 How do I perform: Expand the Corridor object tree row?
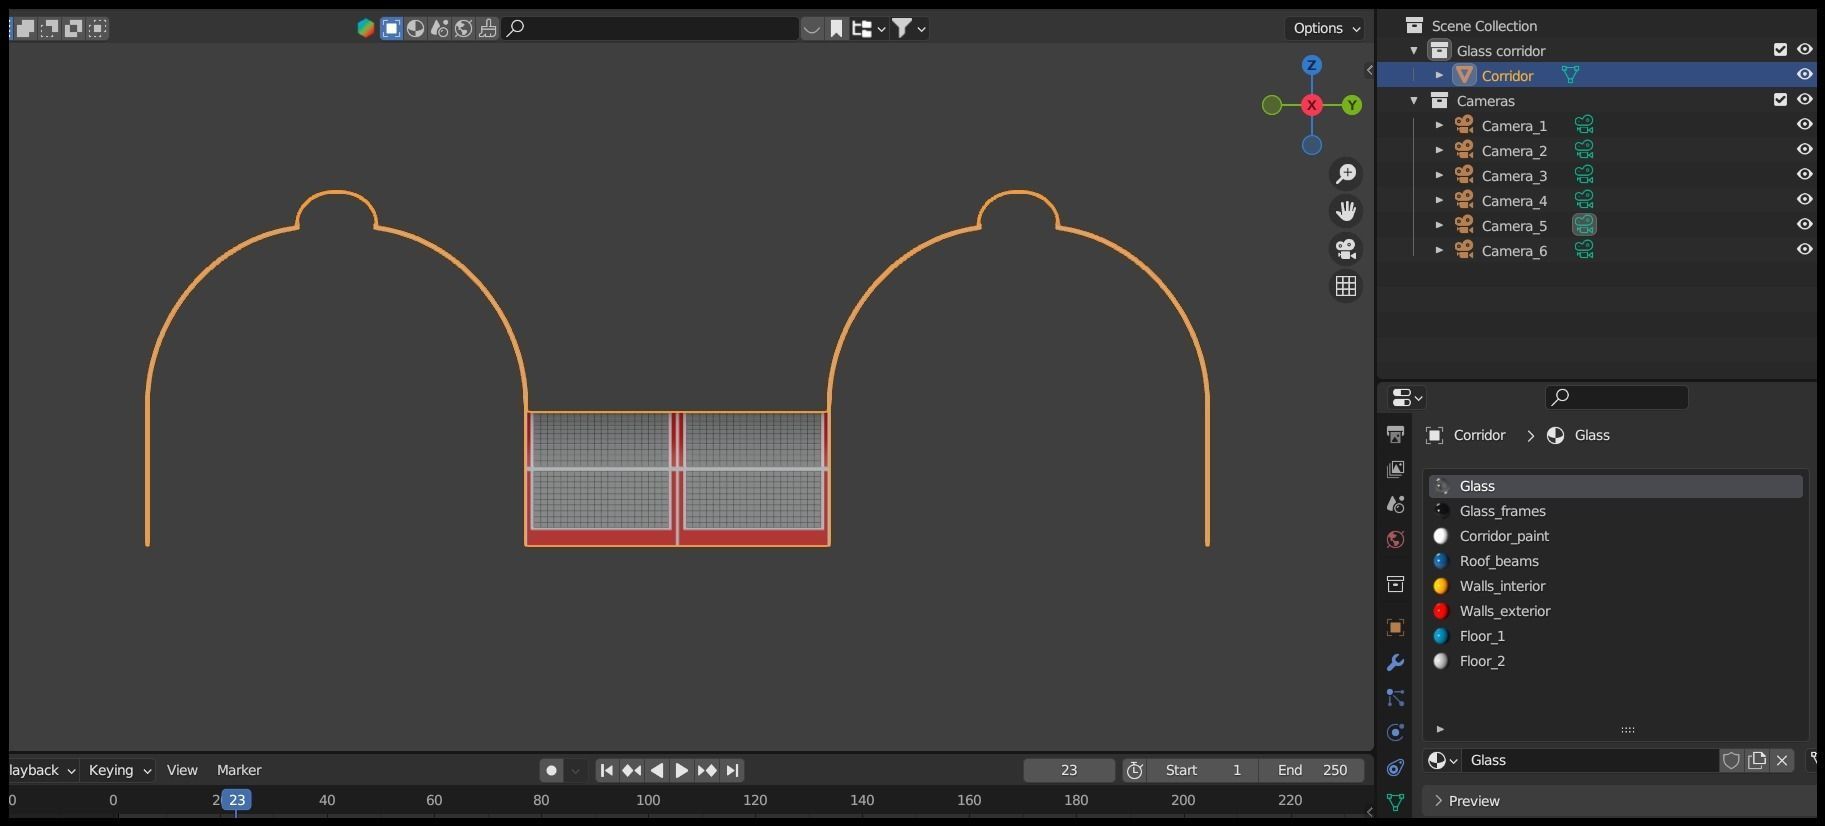coord(1439,75)
